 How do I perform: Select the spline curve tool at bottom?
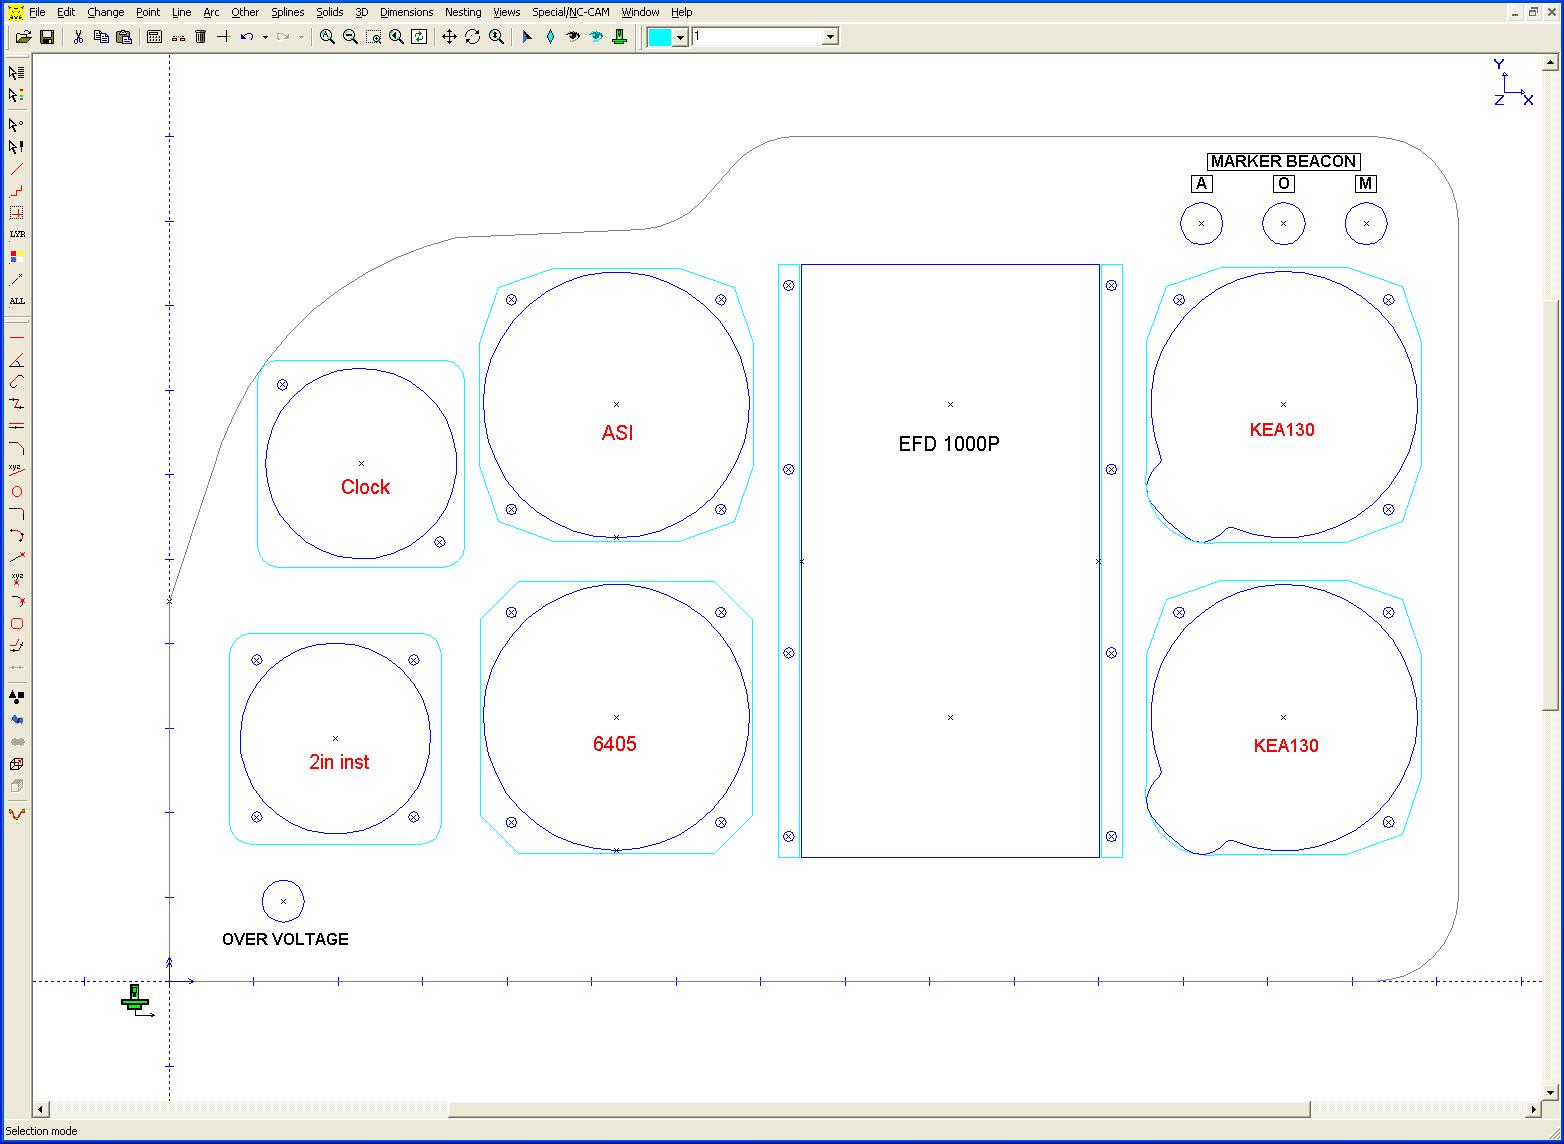click(x=17, y=814)
